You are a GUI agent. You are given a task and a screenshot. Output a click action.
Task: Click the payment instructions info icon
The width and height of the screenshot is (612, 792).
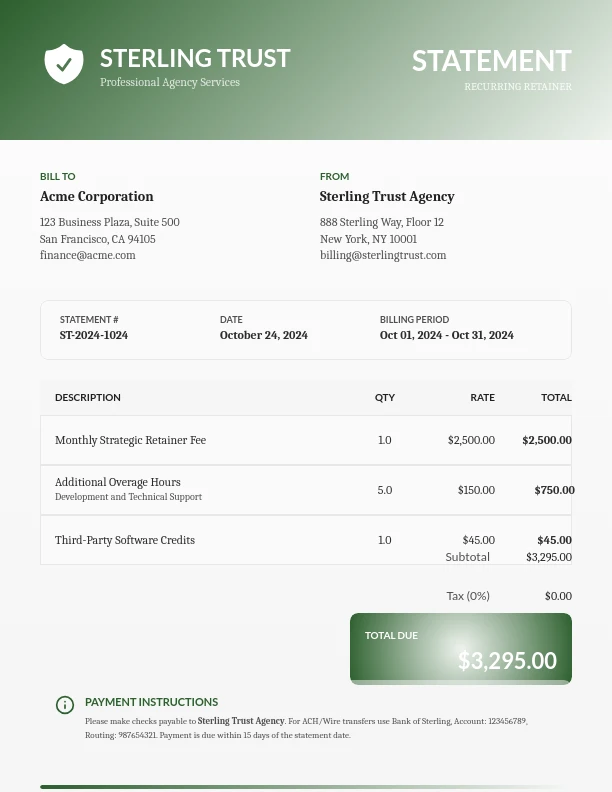[x=65, y=705]
